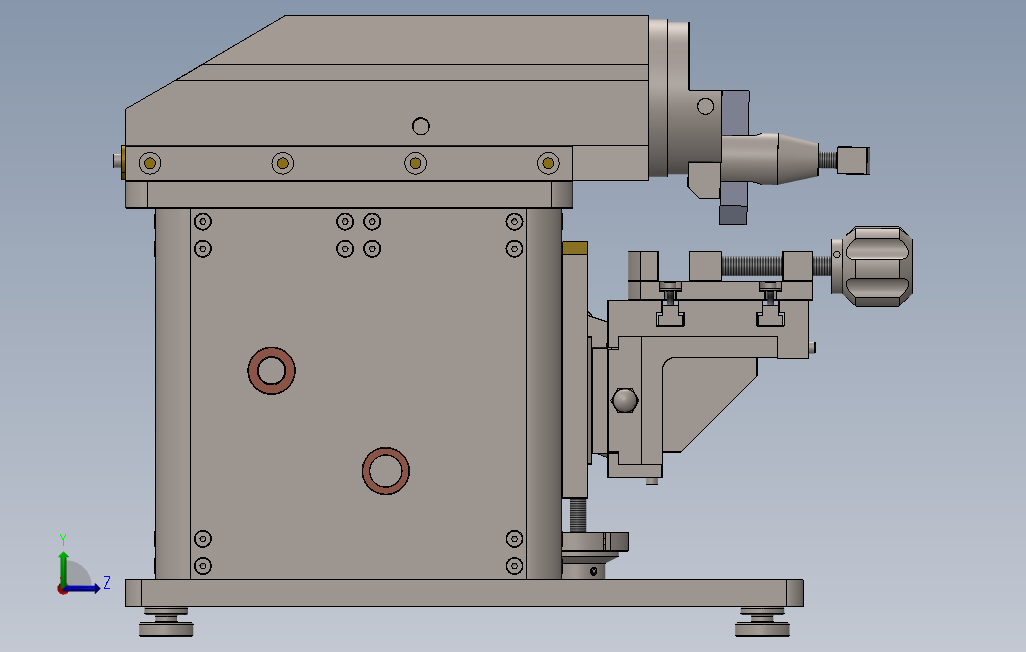Click the green Y axis of orientation triad
Viewport: 1026px width, 652px height.
63,568
